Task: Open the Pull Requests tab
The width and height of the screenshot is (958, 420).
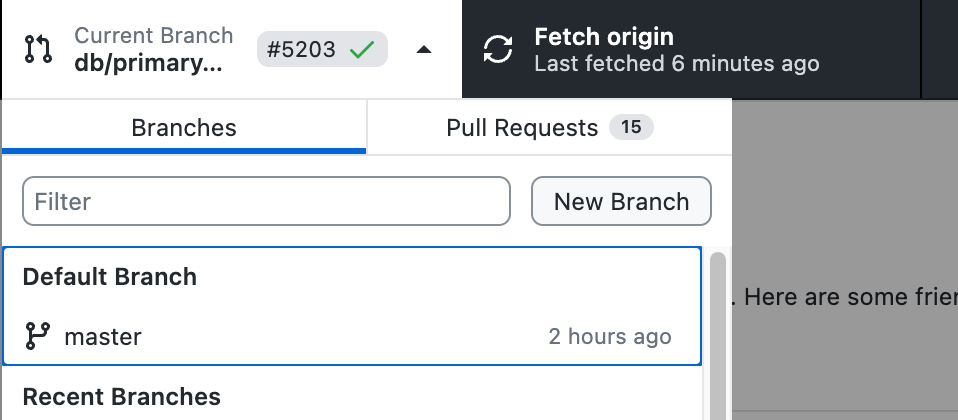Action: (522, 128)
